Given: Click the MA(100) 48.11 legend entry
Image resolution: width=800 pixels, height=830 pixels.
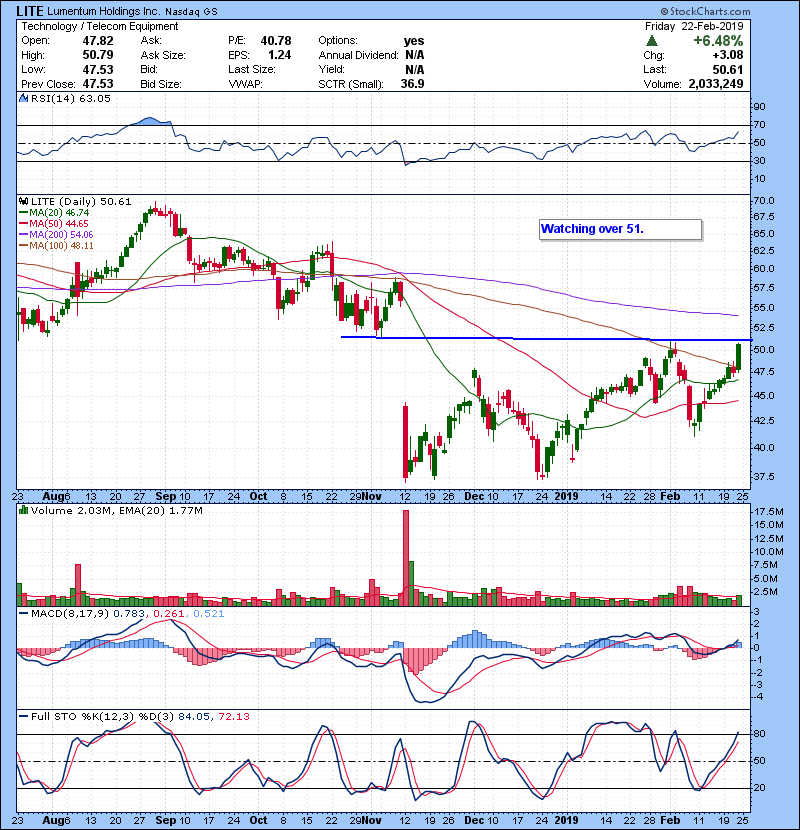Looking at the screenshot, I should (56, 246).
